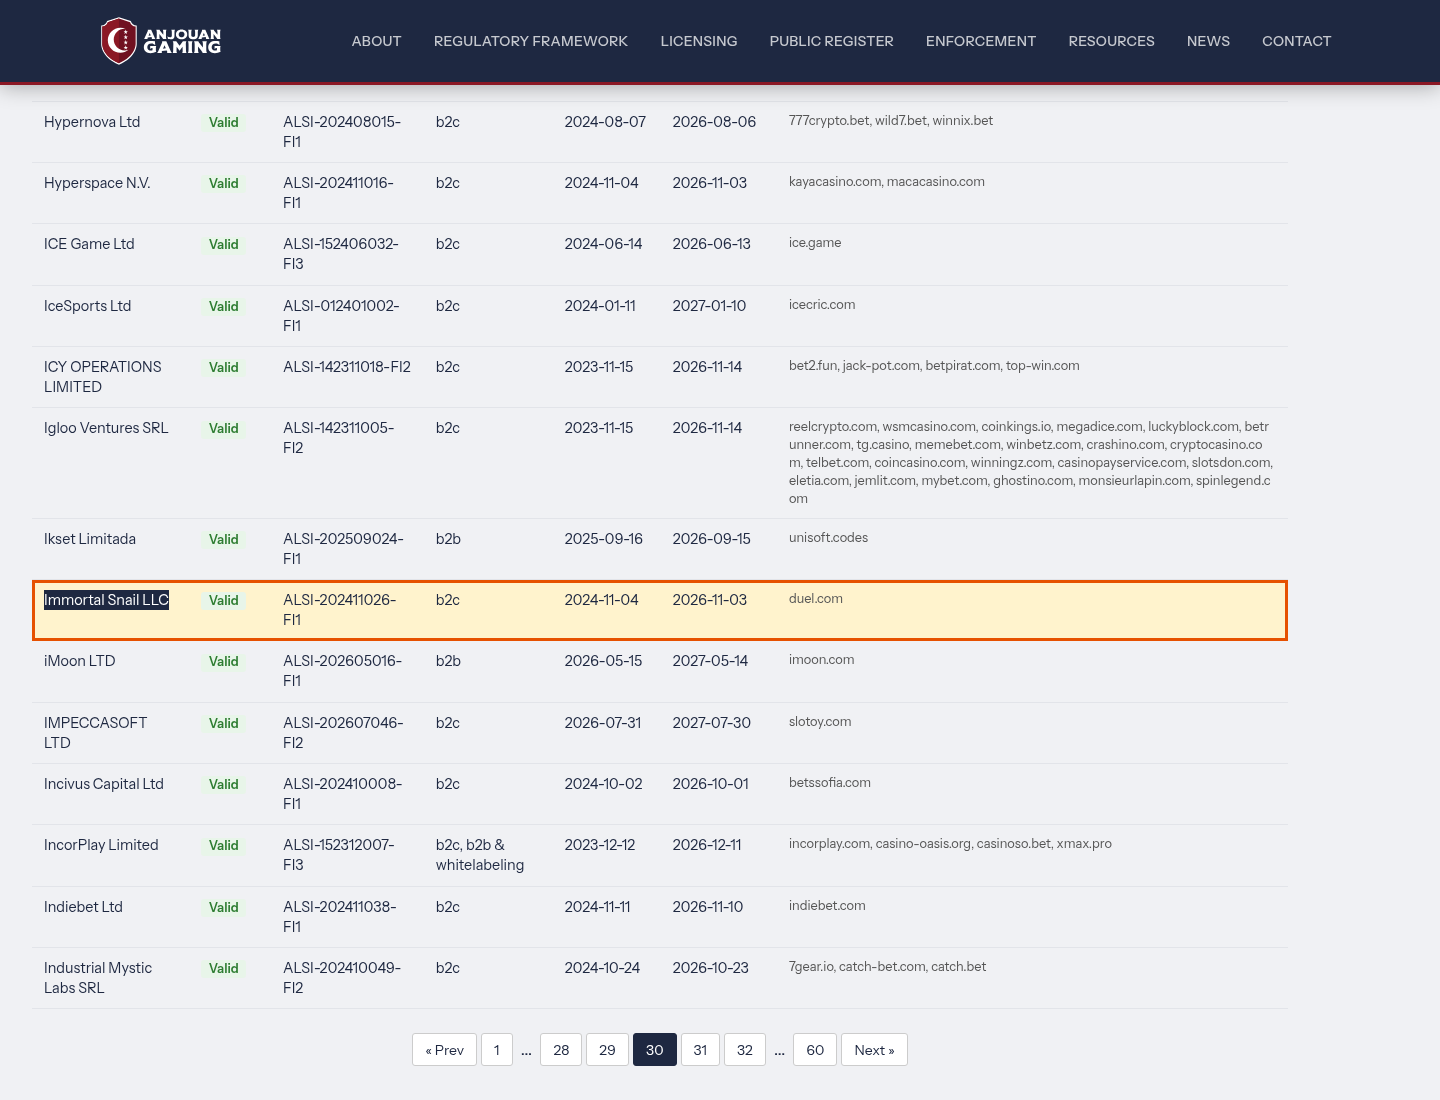This screenshot has height=1100, width=1440.
Task: Select the Indiebet Ltd name
Action: (83, 907)
